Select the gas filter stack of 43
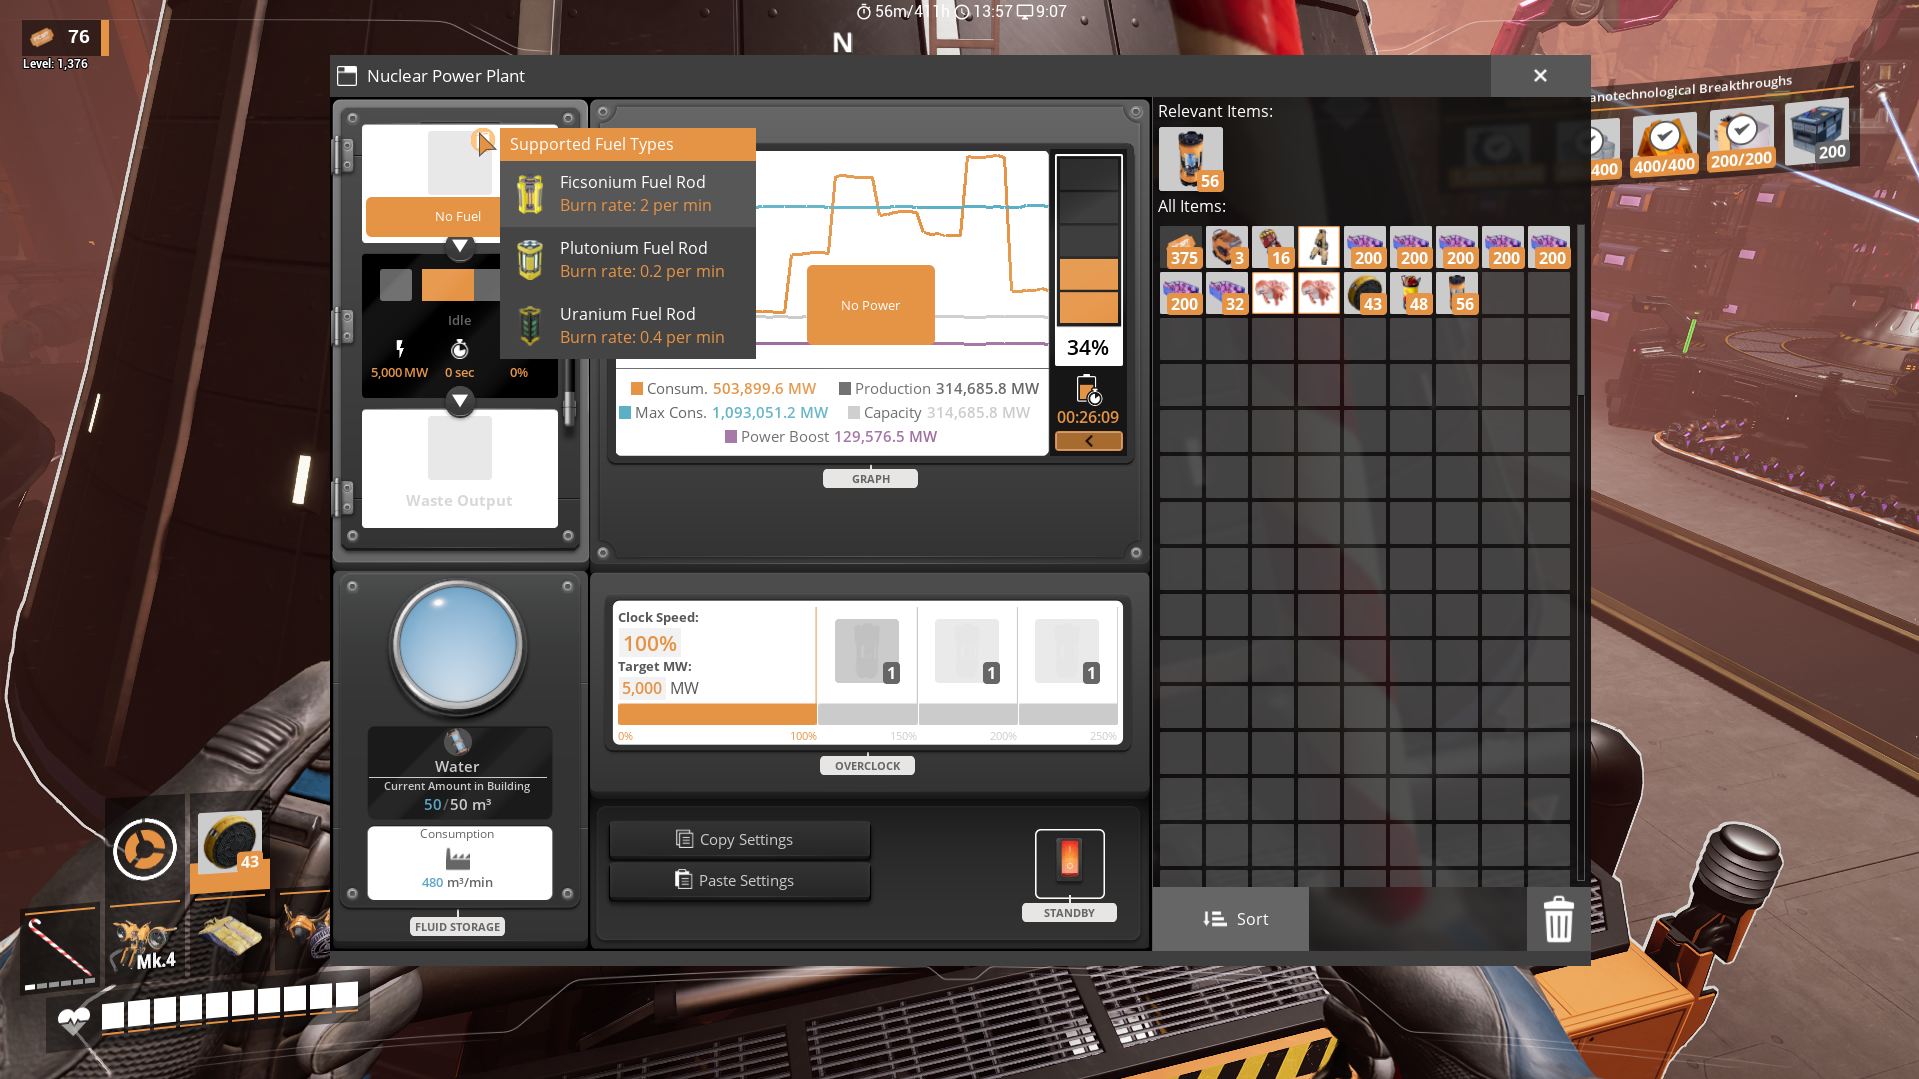The width and height of the screenshot is (1919, 1079). click(x=1365, y=293)
